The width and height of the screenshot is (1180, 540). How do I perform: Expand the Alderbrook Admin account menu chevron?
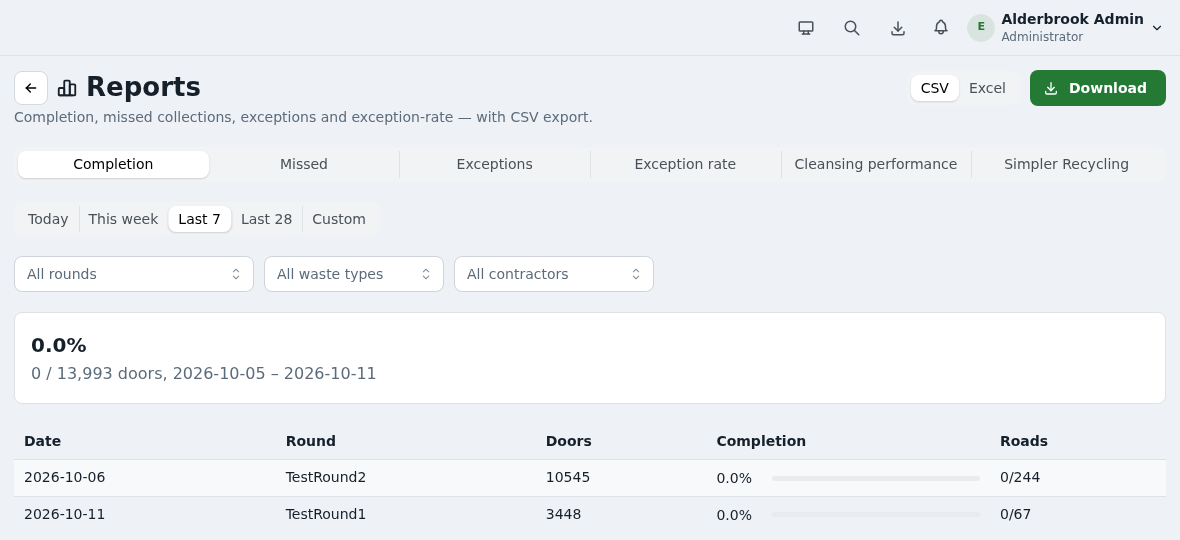click(1157, 28)
